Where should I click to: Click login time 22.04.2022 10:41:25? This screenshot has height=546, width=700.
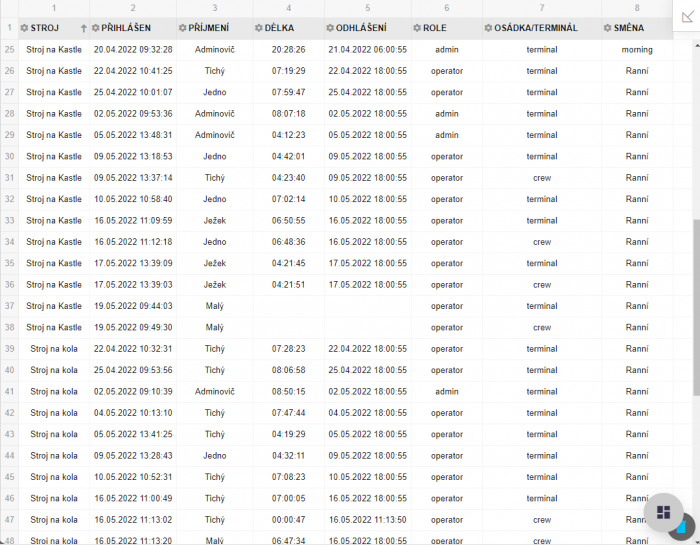(x=133, y=71)
